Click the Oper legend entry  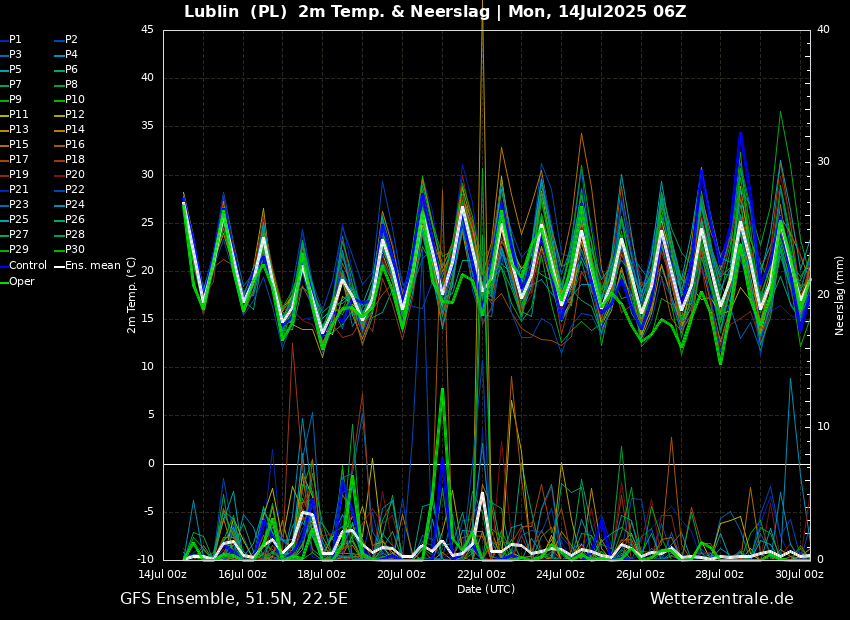(21, 281)
